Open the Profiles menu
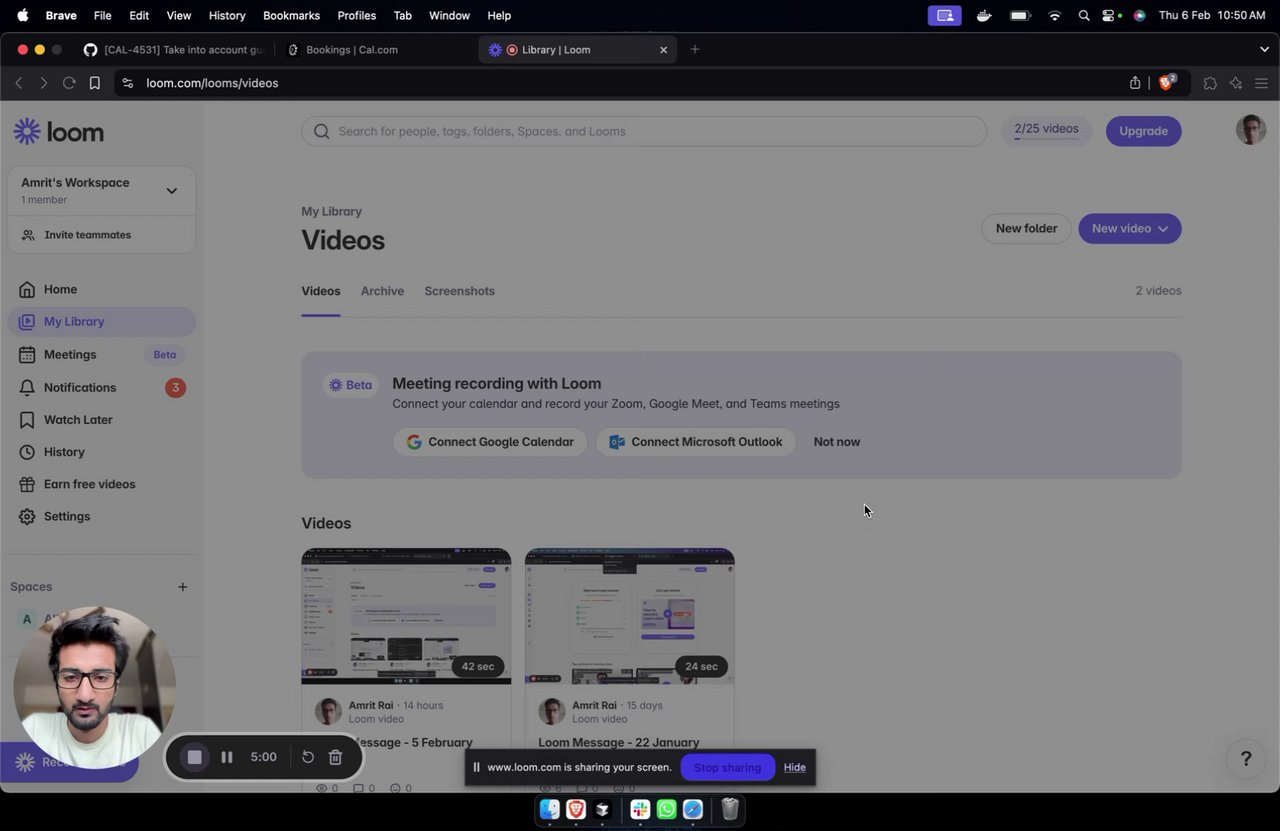The height and width of the screenshot is (831, 1280). [357, 15]
